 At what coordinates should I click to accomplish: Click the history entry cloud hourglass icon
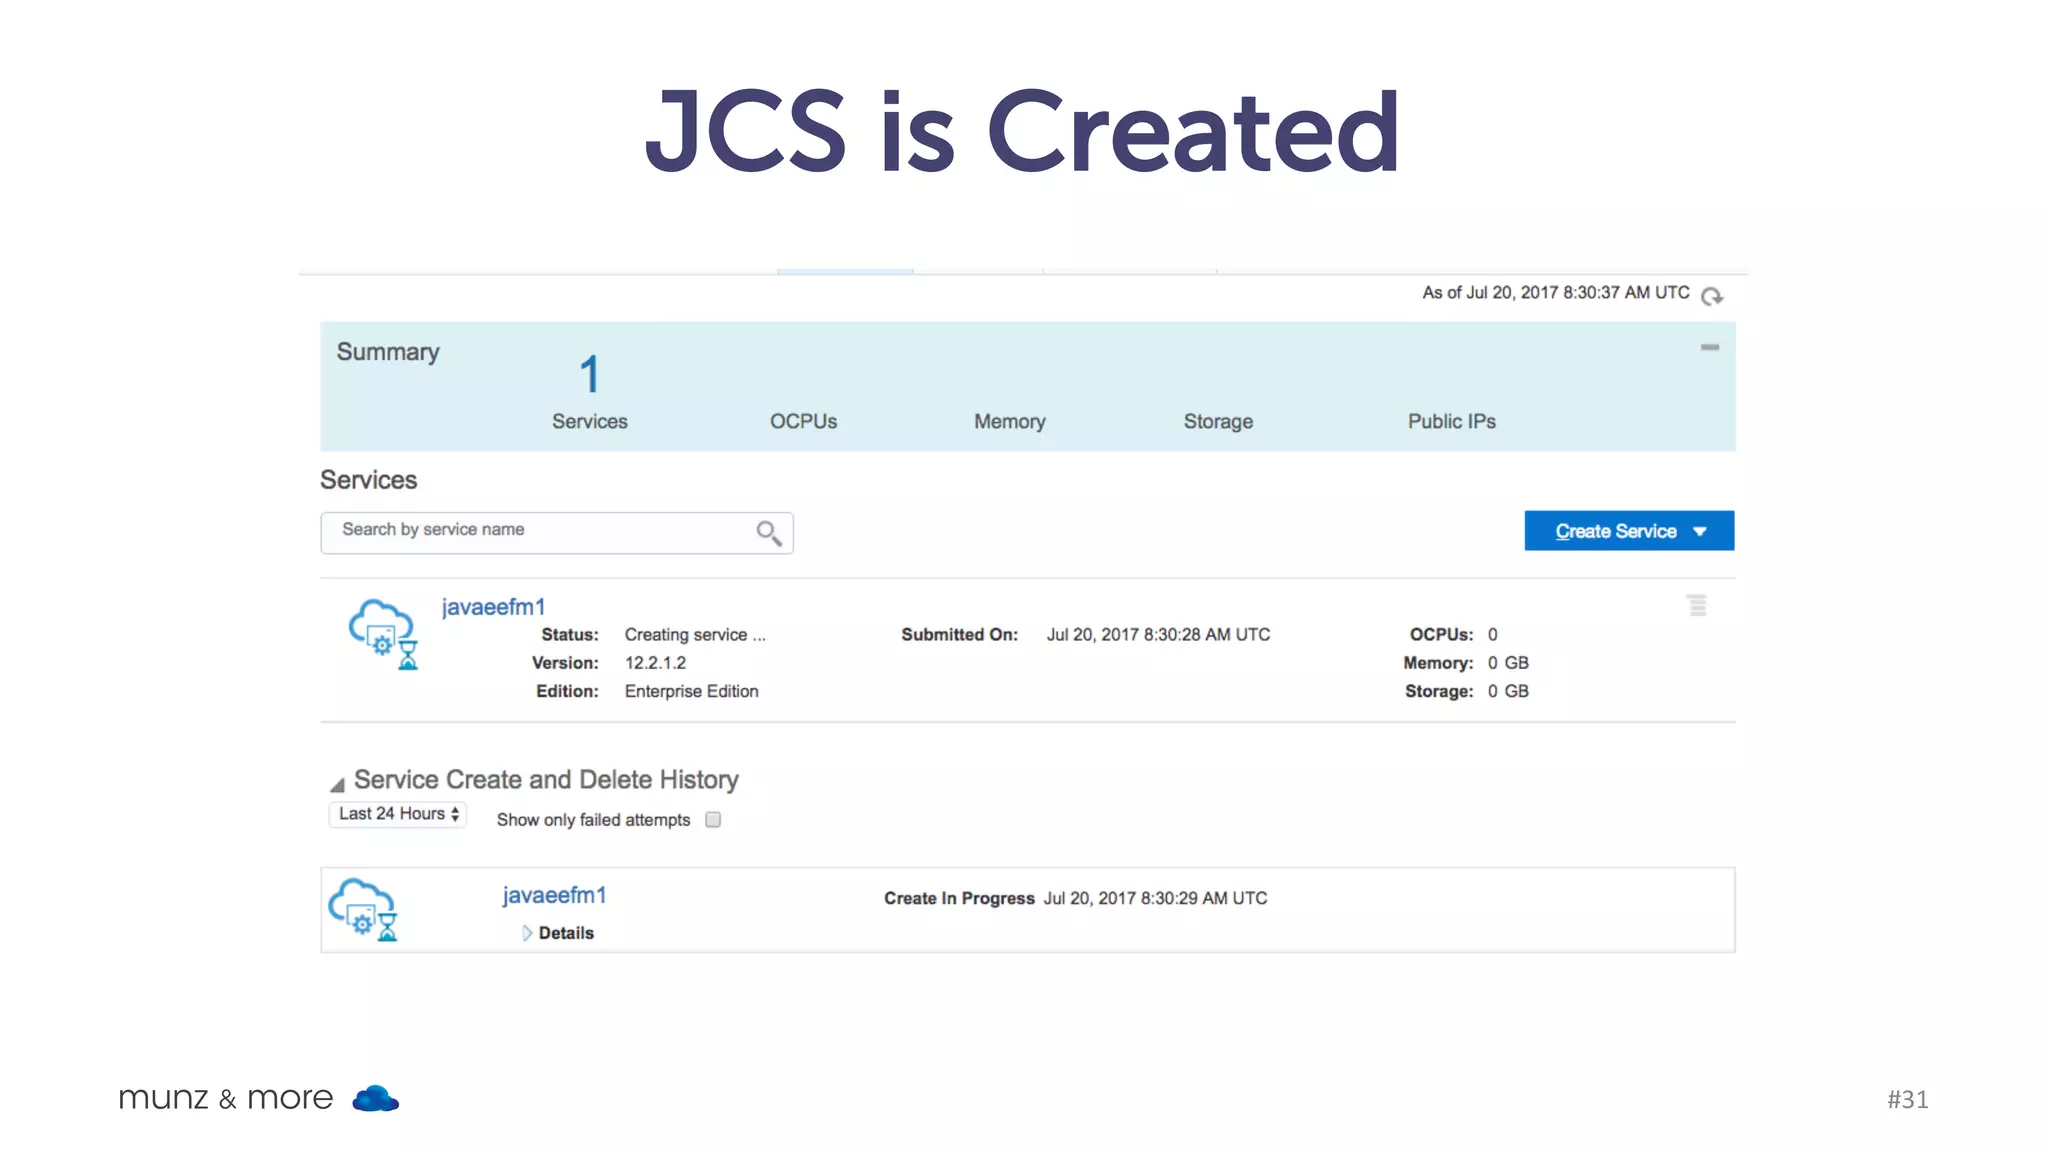click(364, 909)
